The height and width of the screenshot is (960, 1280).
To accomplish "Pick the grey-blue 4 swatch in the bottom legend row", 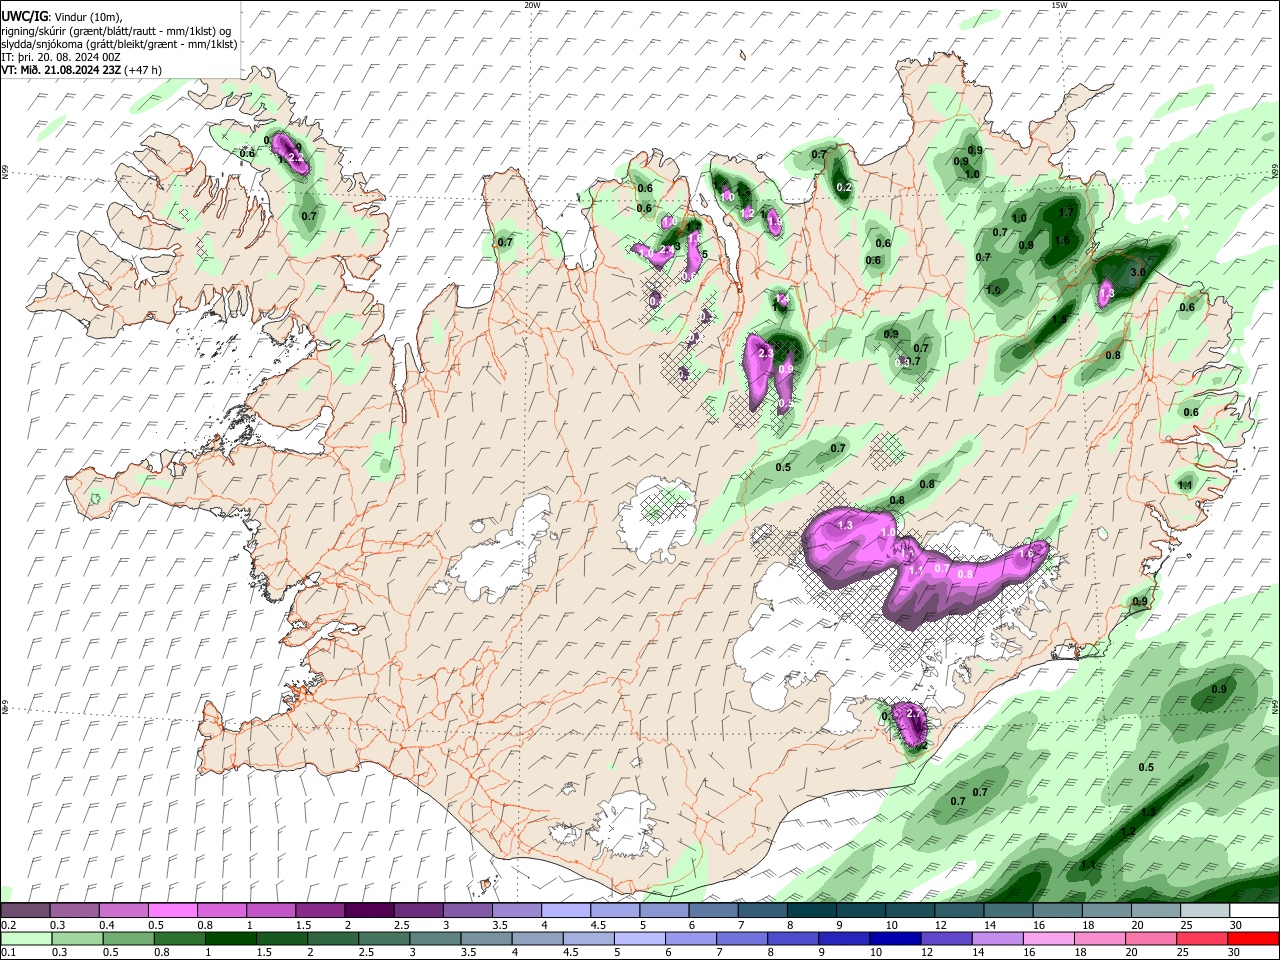I will click(x=538, y=938).
